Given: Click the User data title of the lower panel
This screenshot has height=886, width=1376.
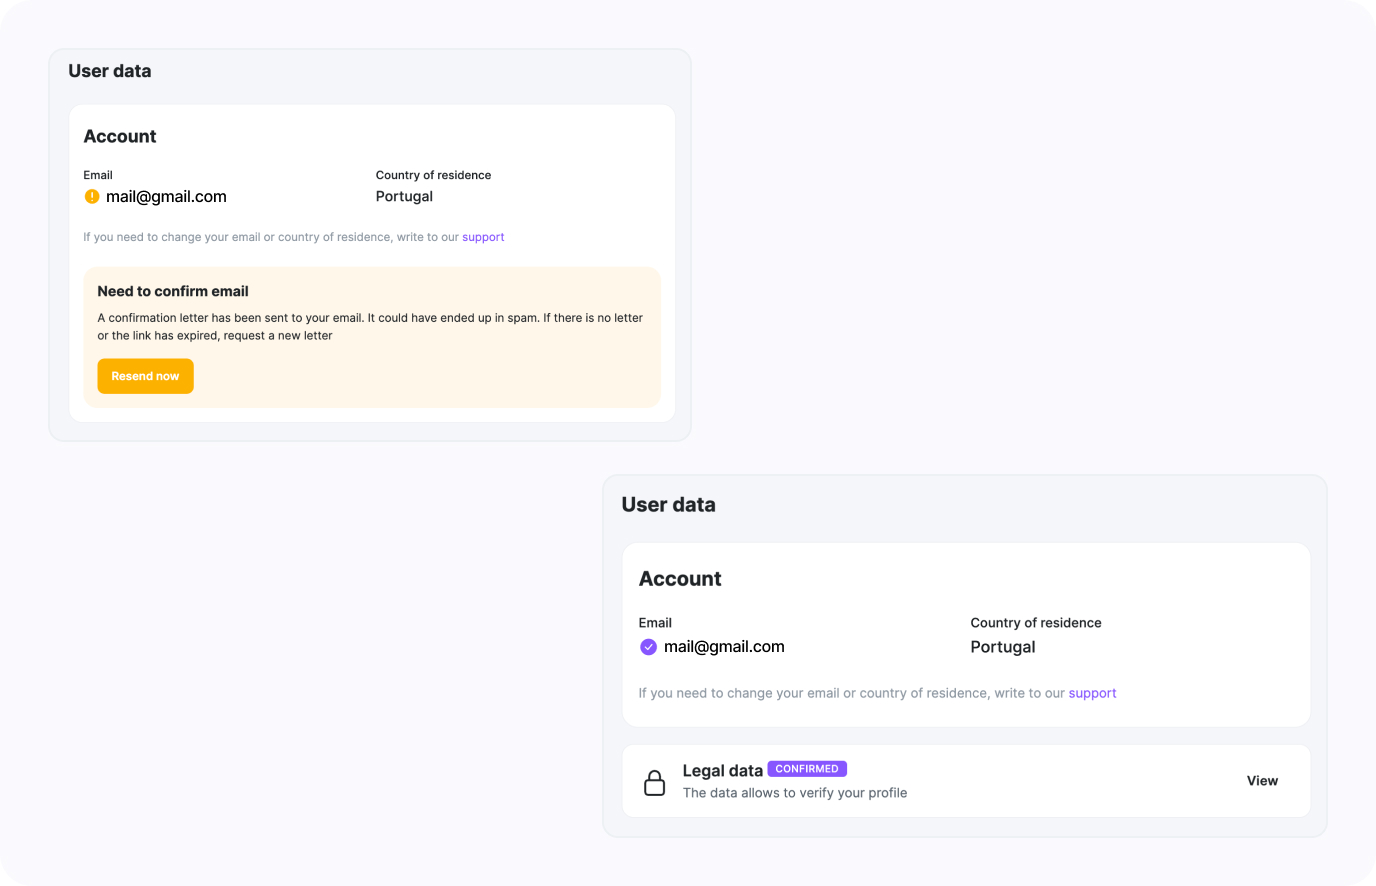Looking at the screenshot, I should tap(668, 505).
